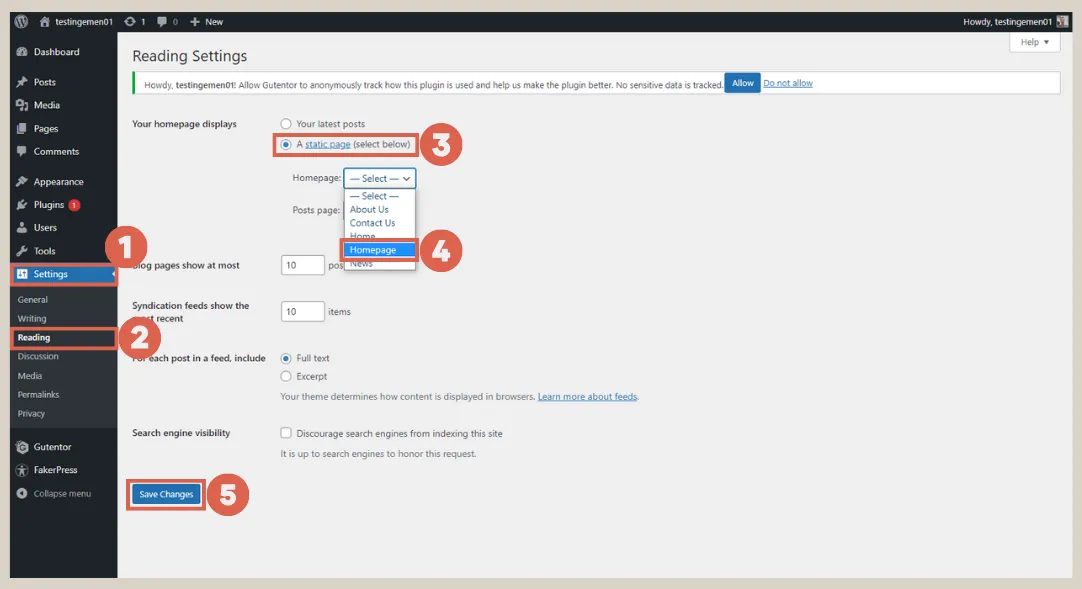Enable Discourage search engines from indexing
1082x589 pixels.
pyautogui.click(x=286, y=433)
